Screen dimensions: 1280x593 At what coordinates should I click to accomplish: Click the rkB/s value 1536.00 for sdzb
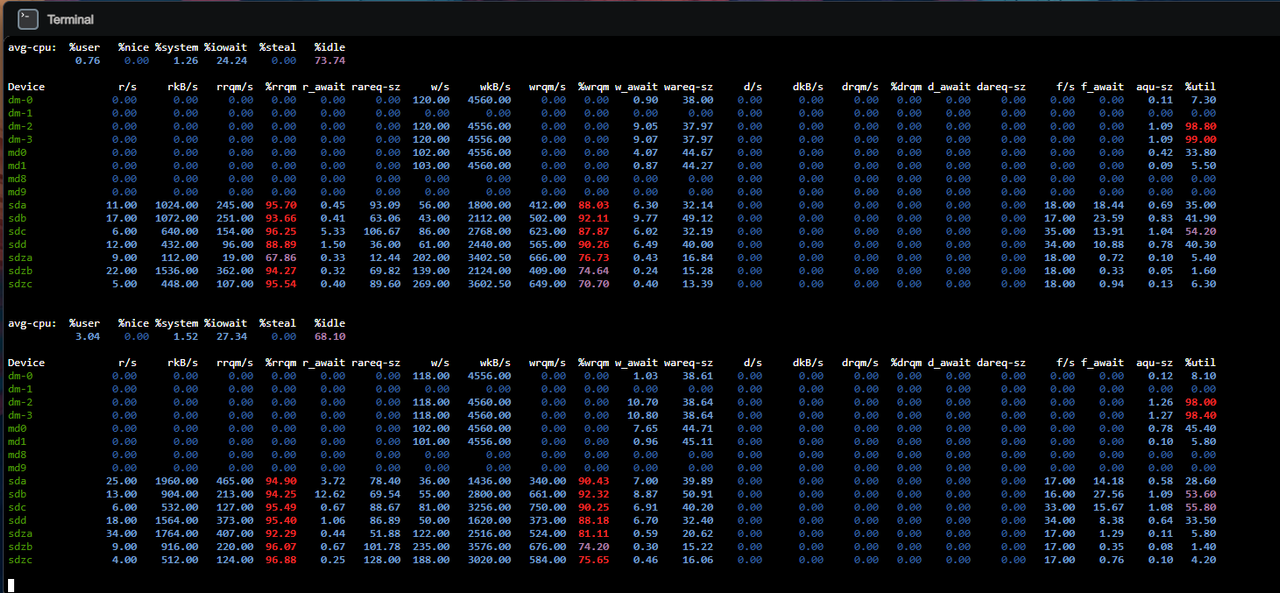click(x=178, y=271)
